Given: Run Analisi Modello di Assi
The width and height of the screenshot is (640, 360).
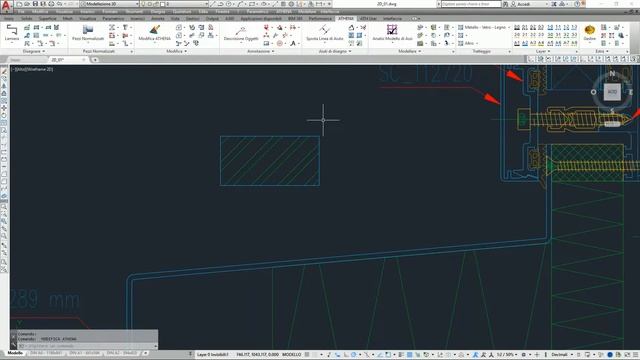Looking at the screenshot, I should click(x=392, y=33).
